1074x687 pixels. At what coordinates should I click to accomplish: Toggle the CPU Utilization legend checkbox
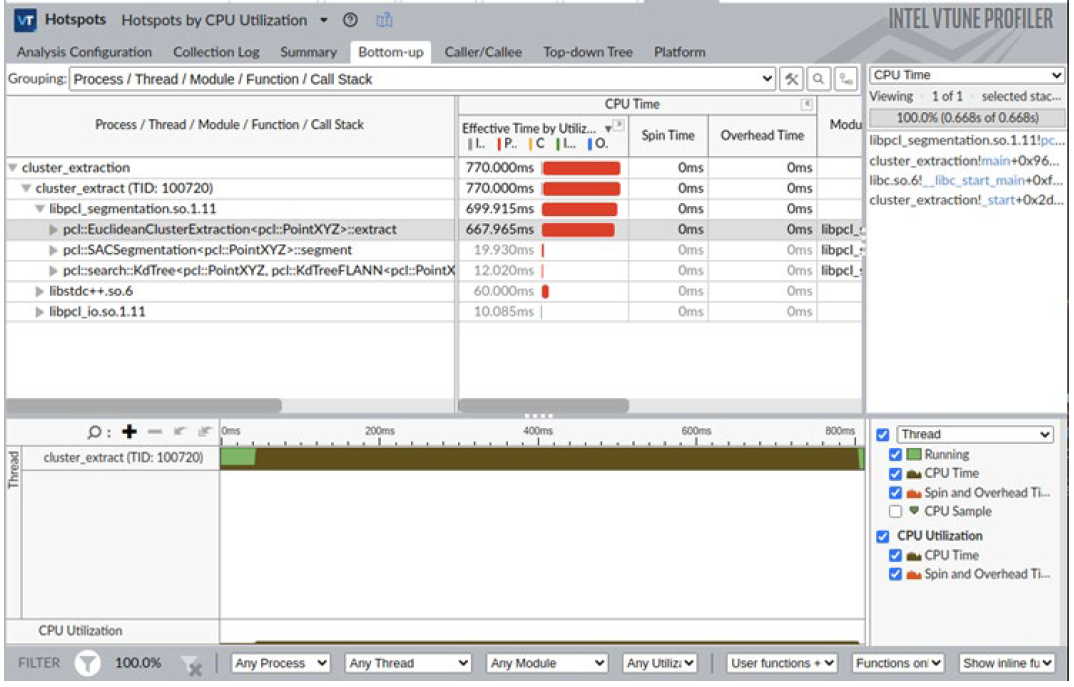point(883,536)
